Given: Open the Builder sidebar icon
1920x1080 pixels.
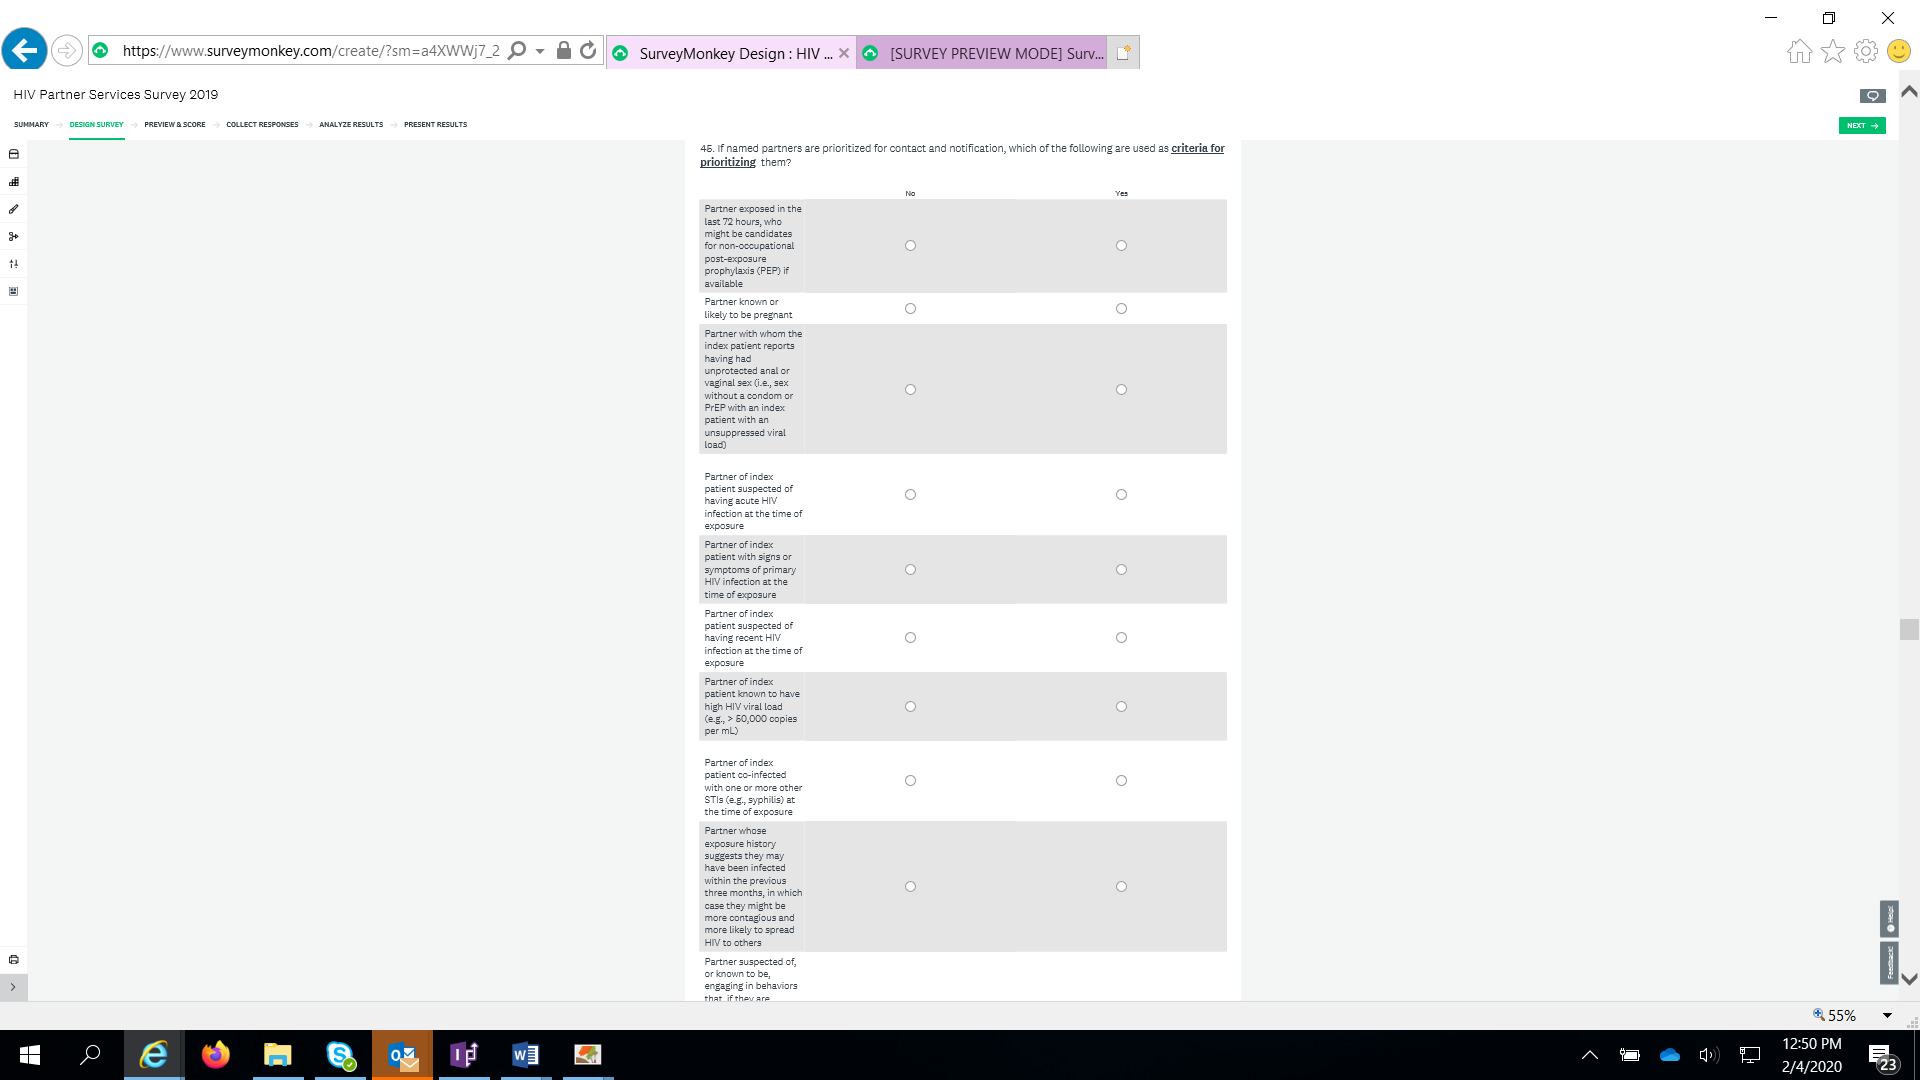Looking at the screenshot, I should [14, 182].
